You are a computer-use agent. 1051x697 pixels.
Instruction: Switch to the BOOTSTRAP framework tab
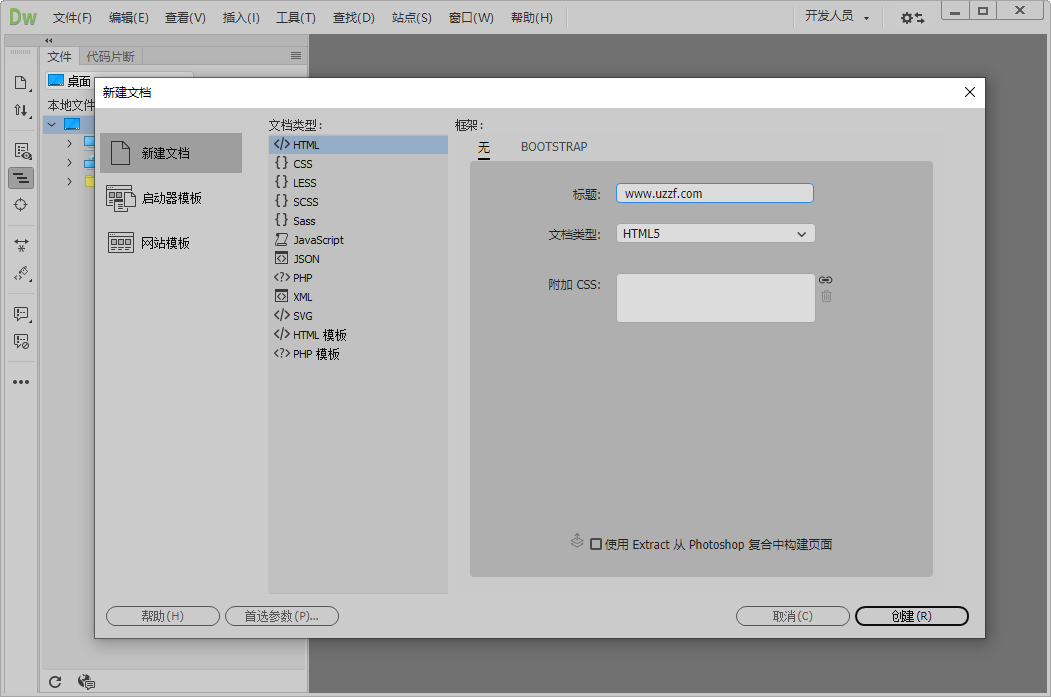tap(554, 147)
